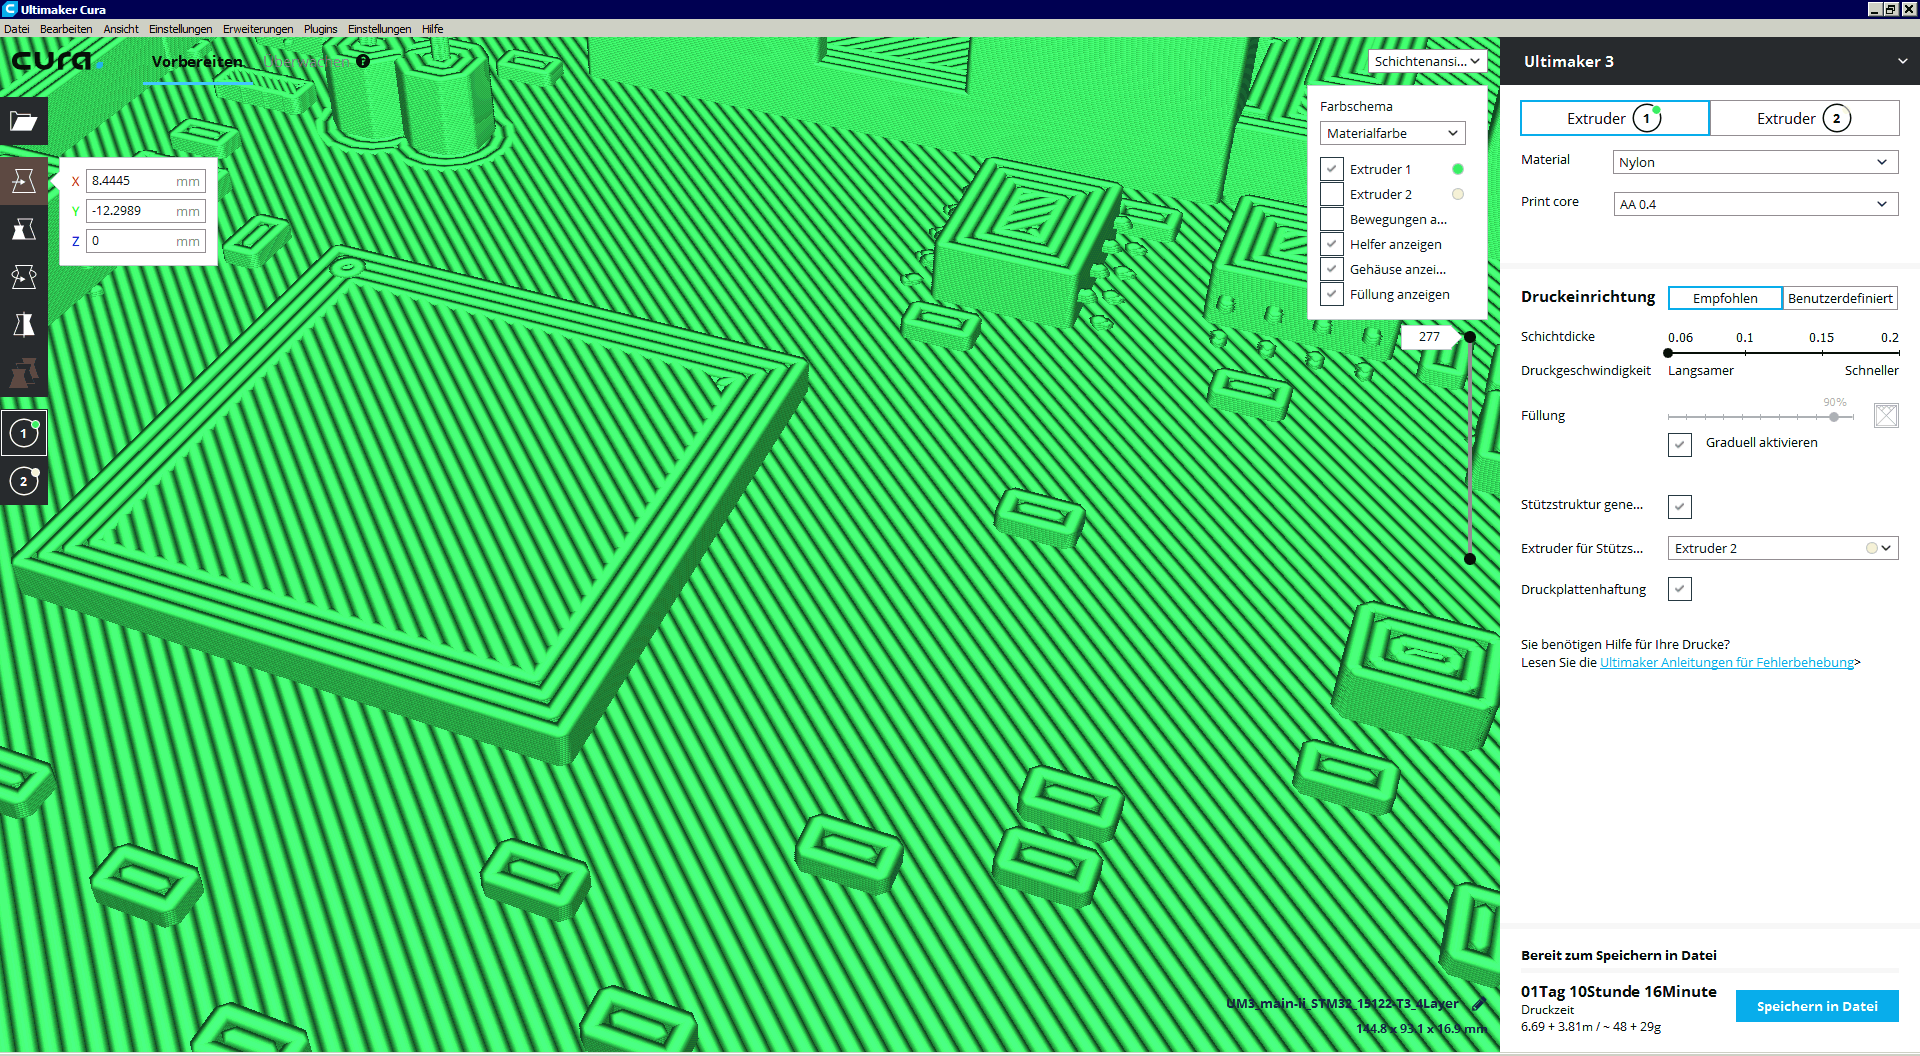Open file with the folder icon

tap(24, 122)
